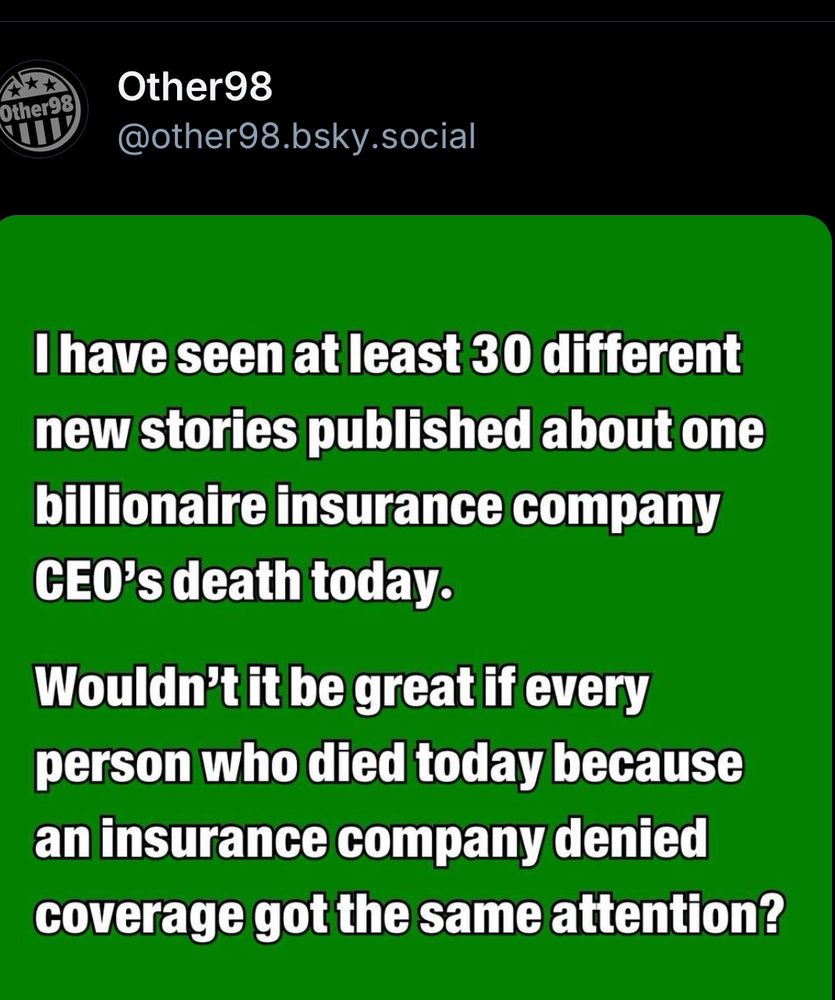The image size is (835, 1000).
Task: Click the word 'attention?' ending the post
Action: click(x=667, y=916)
